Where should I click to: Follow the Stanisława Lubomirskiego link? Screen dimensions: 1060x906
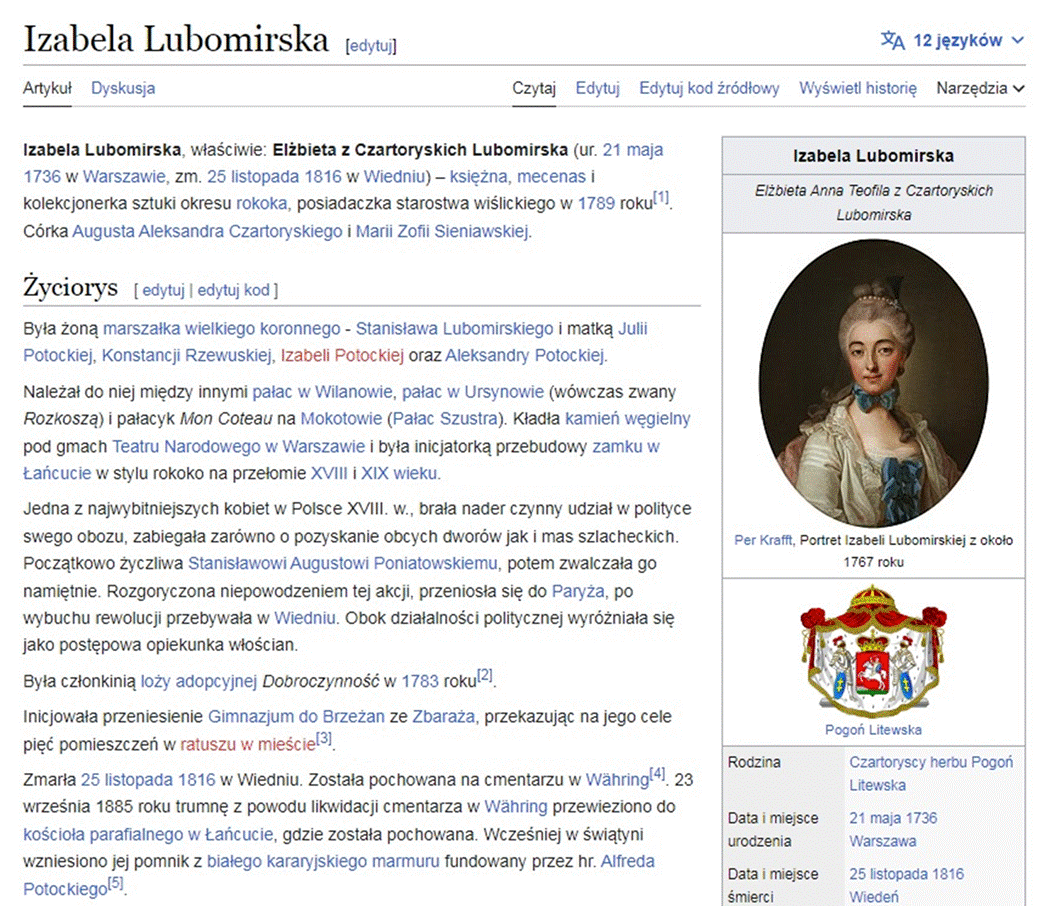[x=454, y=329]
